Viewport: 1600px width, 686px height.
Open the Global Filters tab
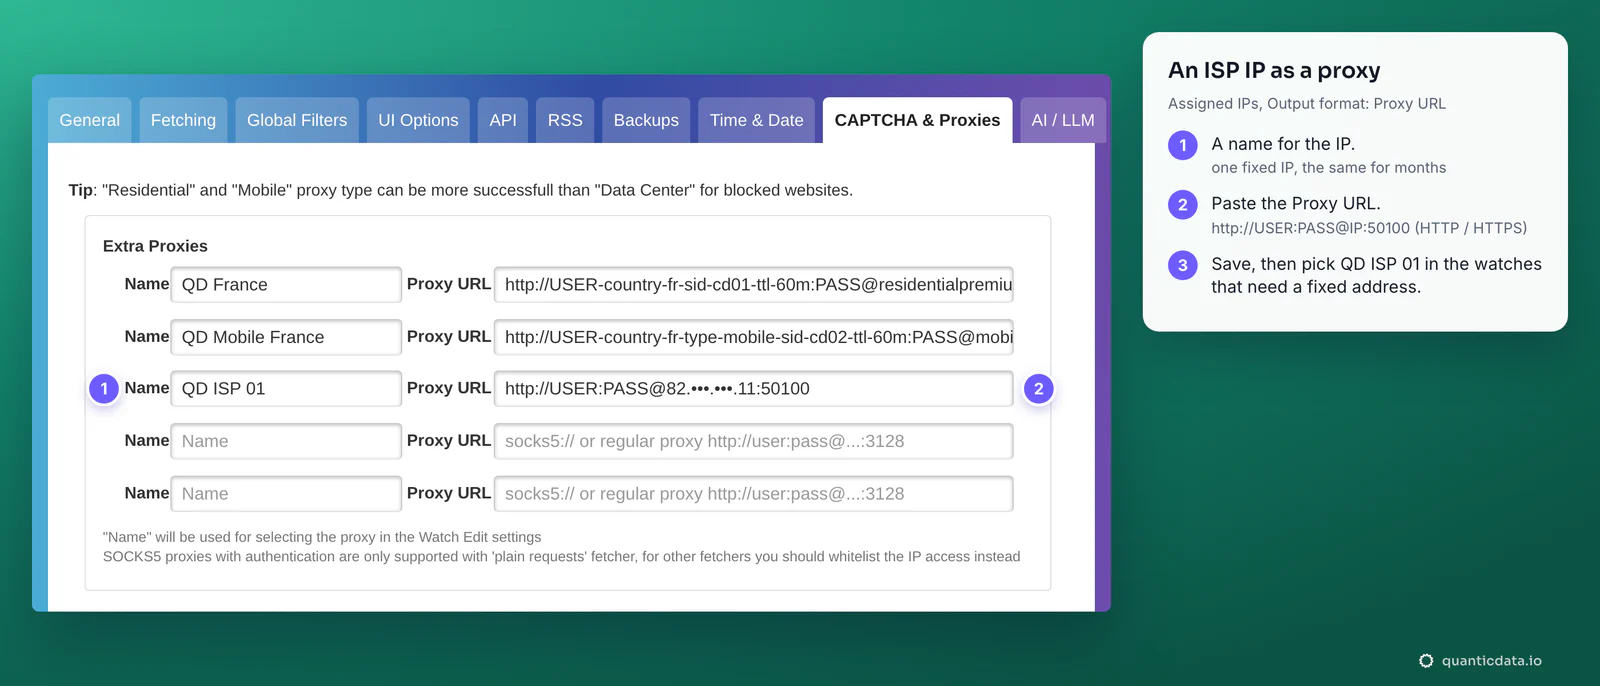click(297, 120)
